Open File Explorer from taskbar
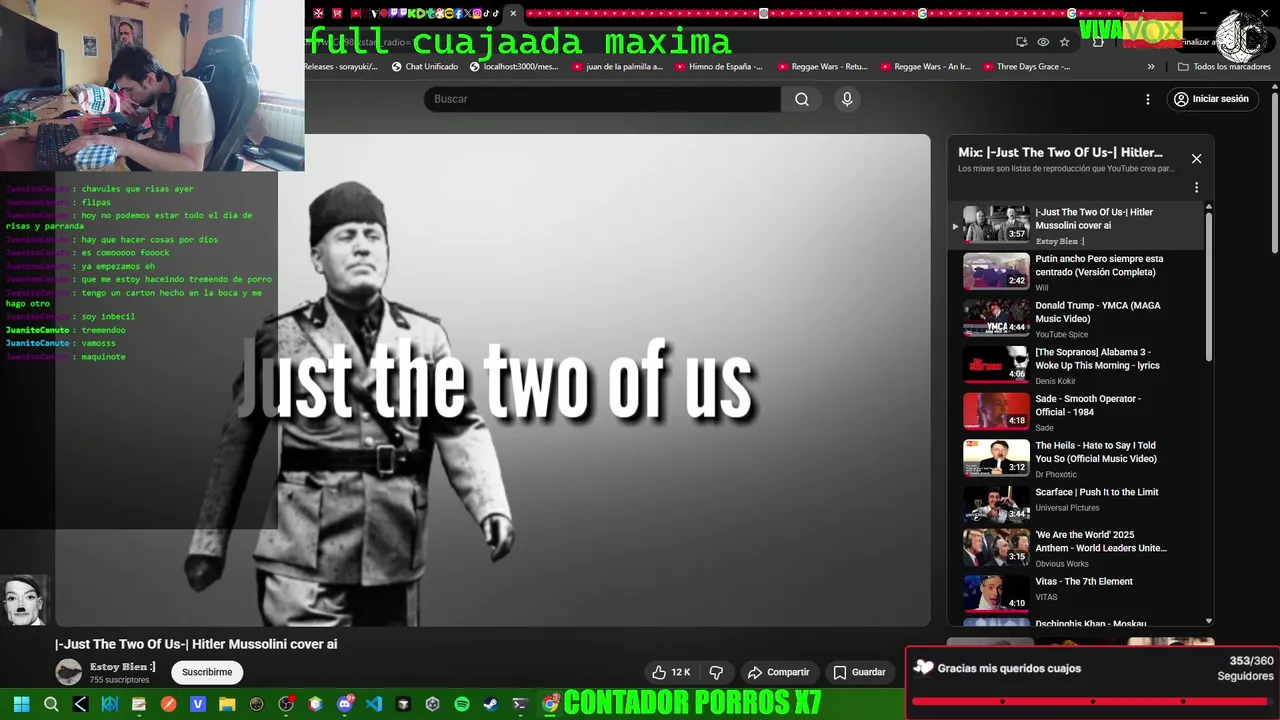 click(227, 704)
